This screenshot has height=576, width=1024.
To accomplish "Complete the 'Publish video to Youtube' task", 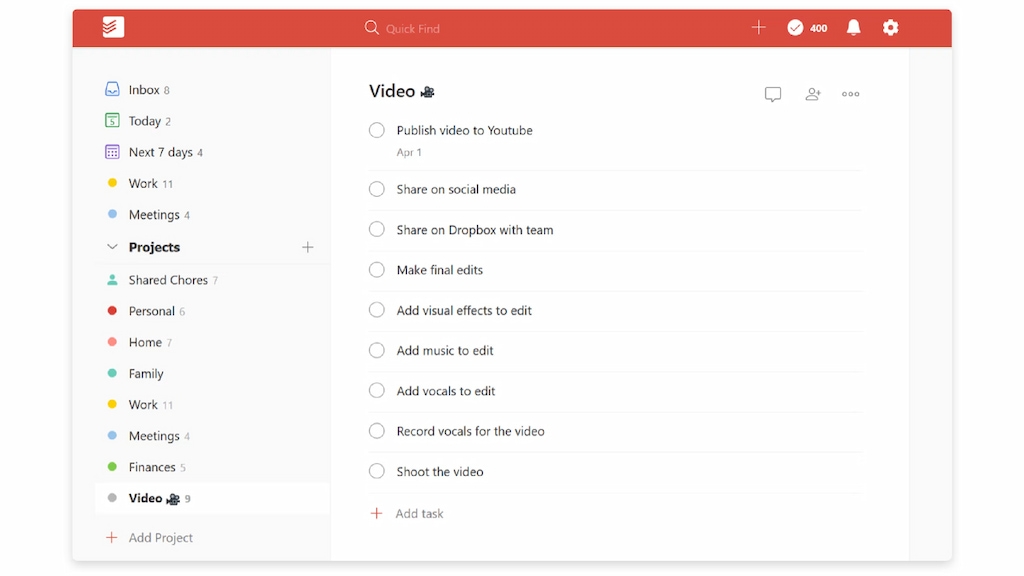I will 377,130.
